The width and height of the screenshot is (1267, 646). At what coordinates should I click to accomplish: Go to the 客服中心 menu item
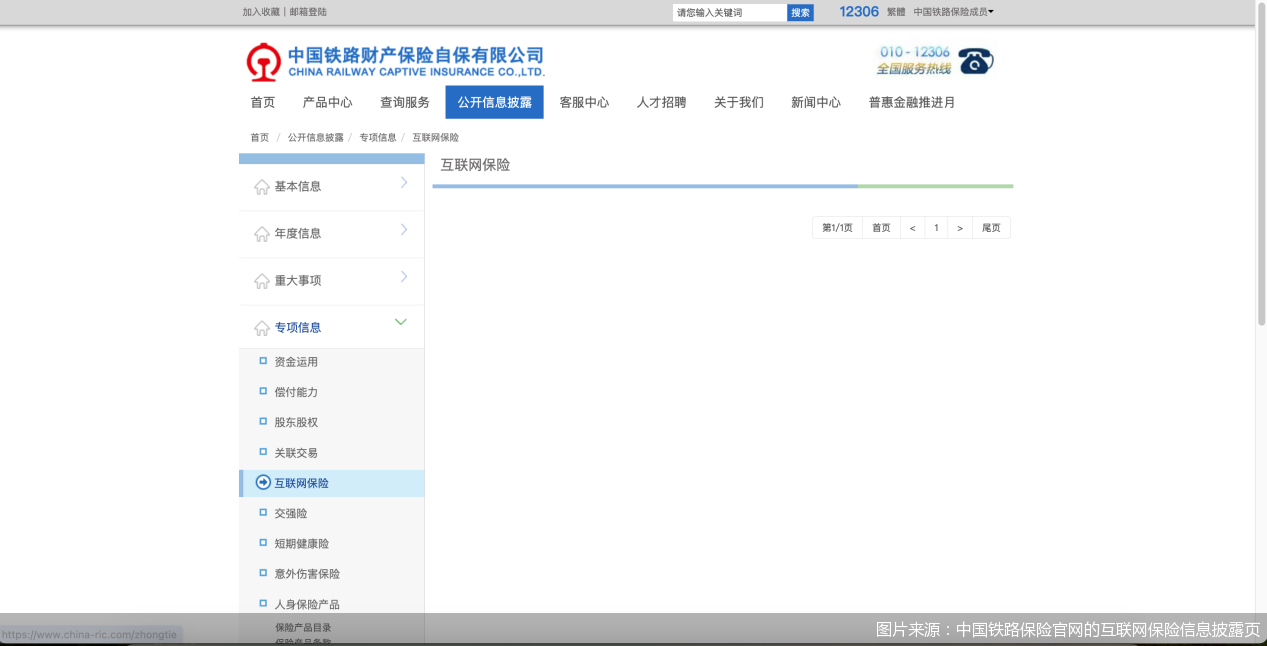pos(584,102)
